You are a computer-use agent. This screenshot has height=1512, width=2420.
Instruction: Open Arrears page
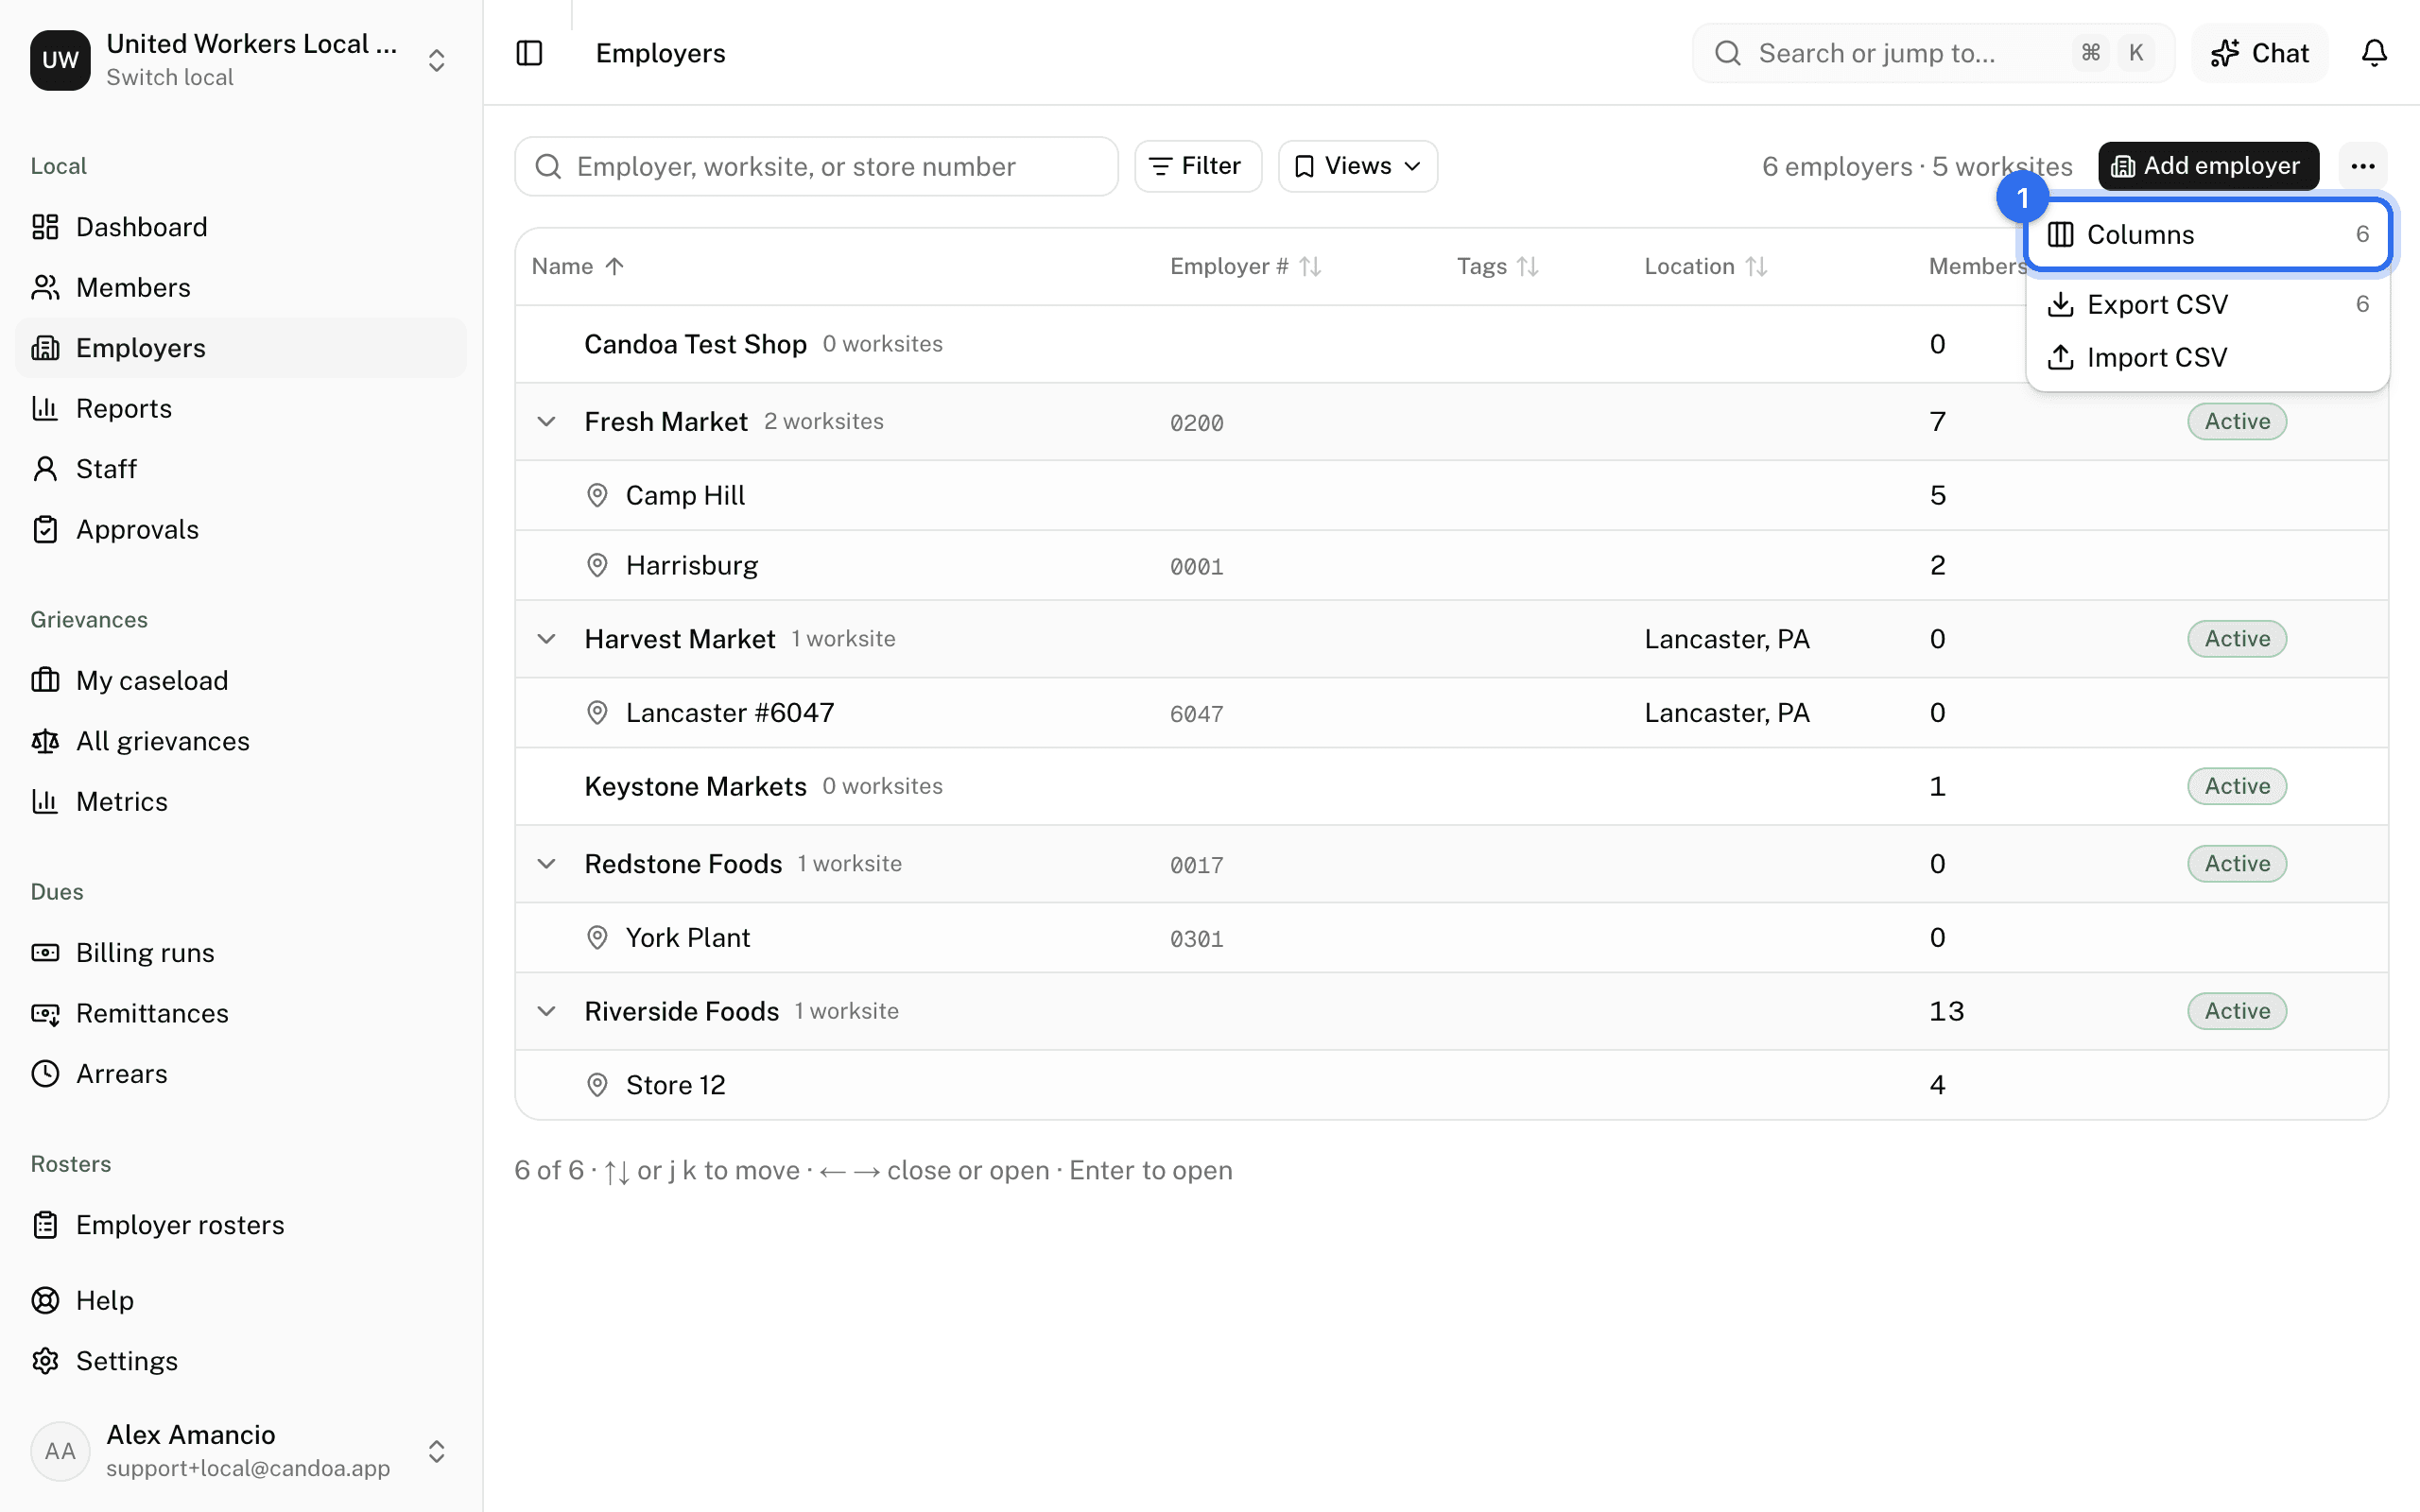pyautogui.click(x=241, y=1073)
